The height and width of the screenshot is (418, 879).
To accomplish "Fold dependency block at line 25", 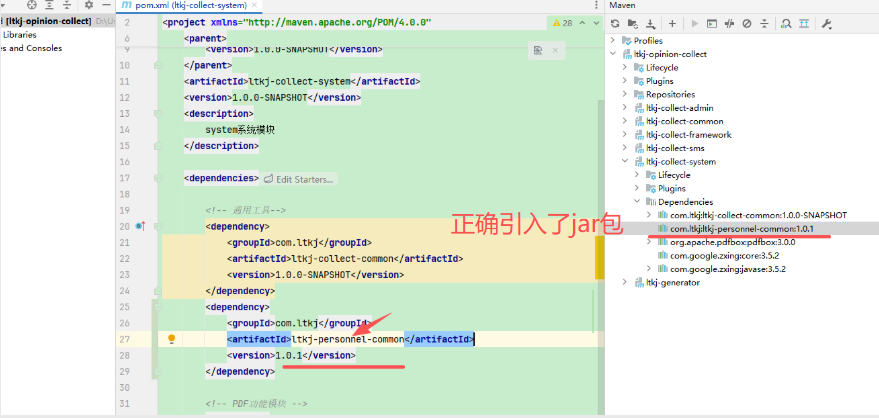I will (x=158, y=307).
